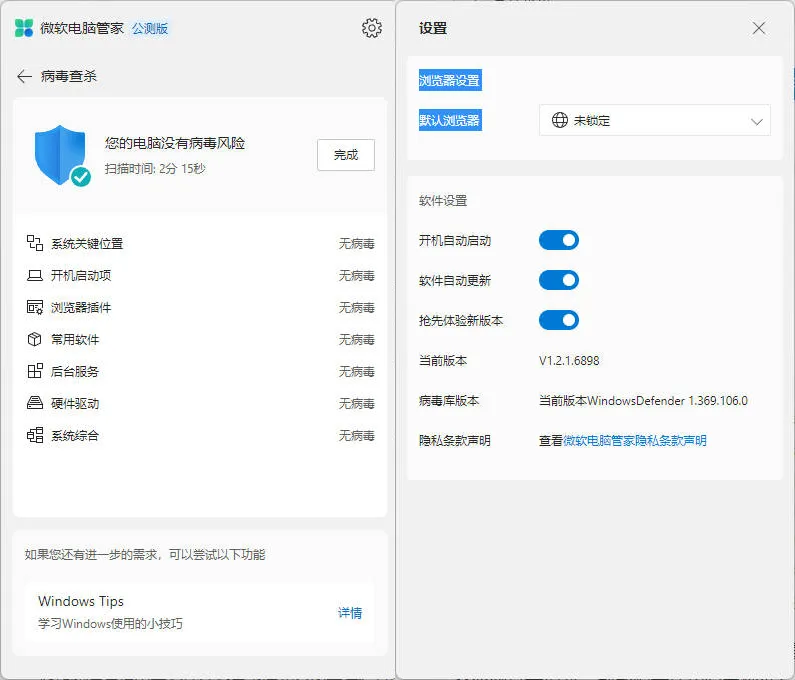Click the globe icon in the browser dropdown

click(560, 120)
